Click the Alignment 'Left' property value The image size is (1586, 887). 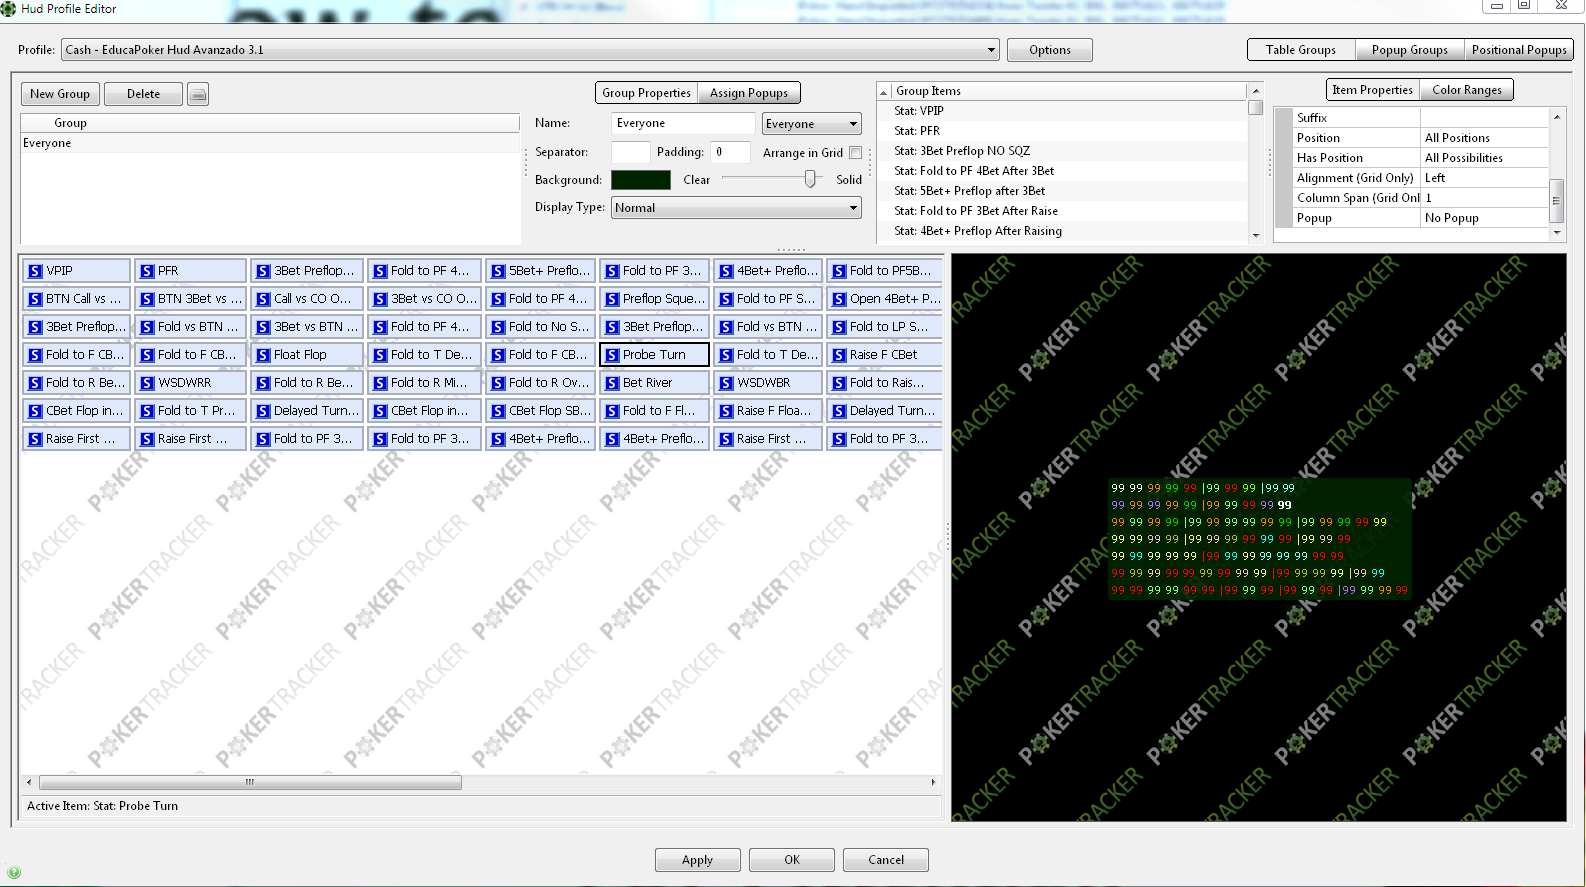1484,178
